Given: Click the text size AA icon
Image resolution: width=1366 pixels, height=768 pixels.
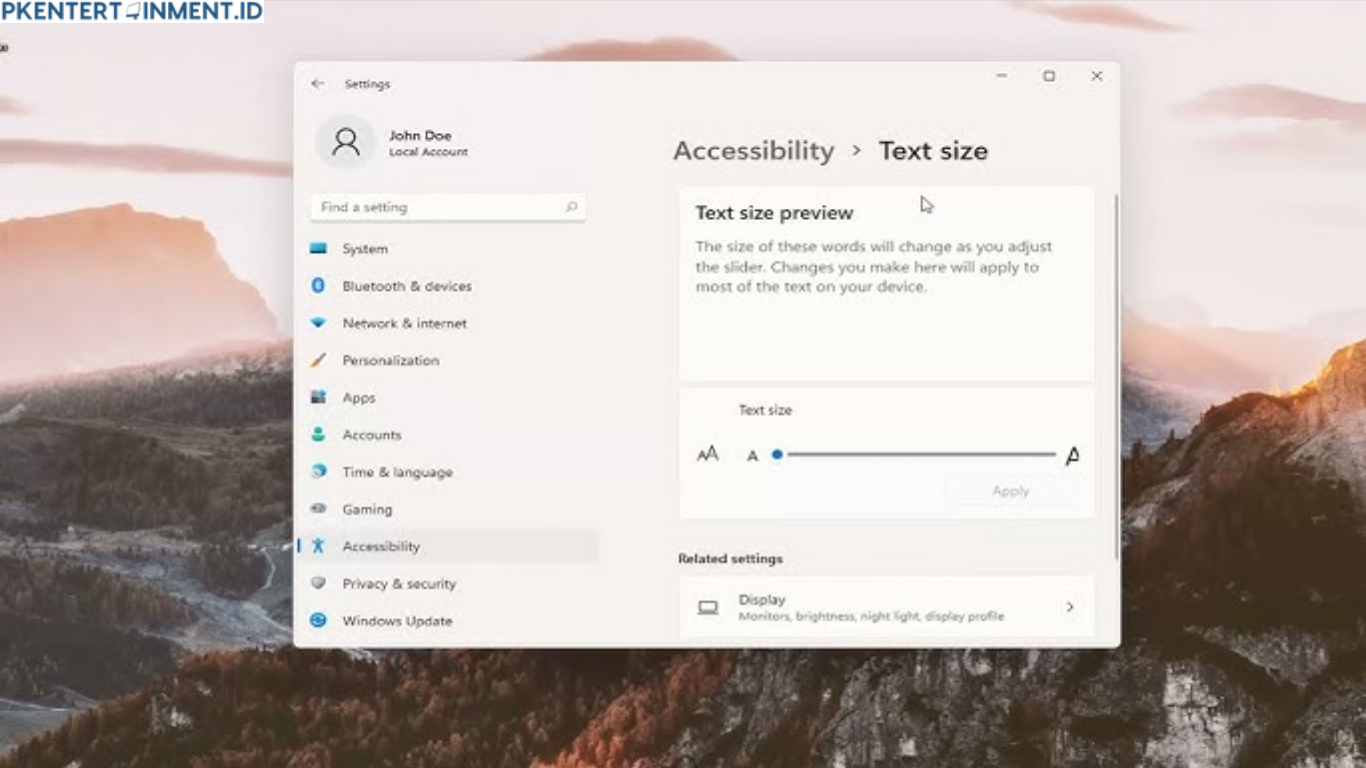Looking at the screenshot, I should coord(708,454).
